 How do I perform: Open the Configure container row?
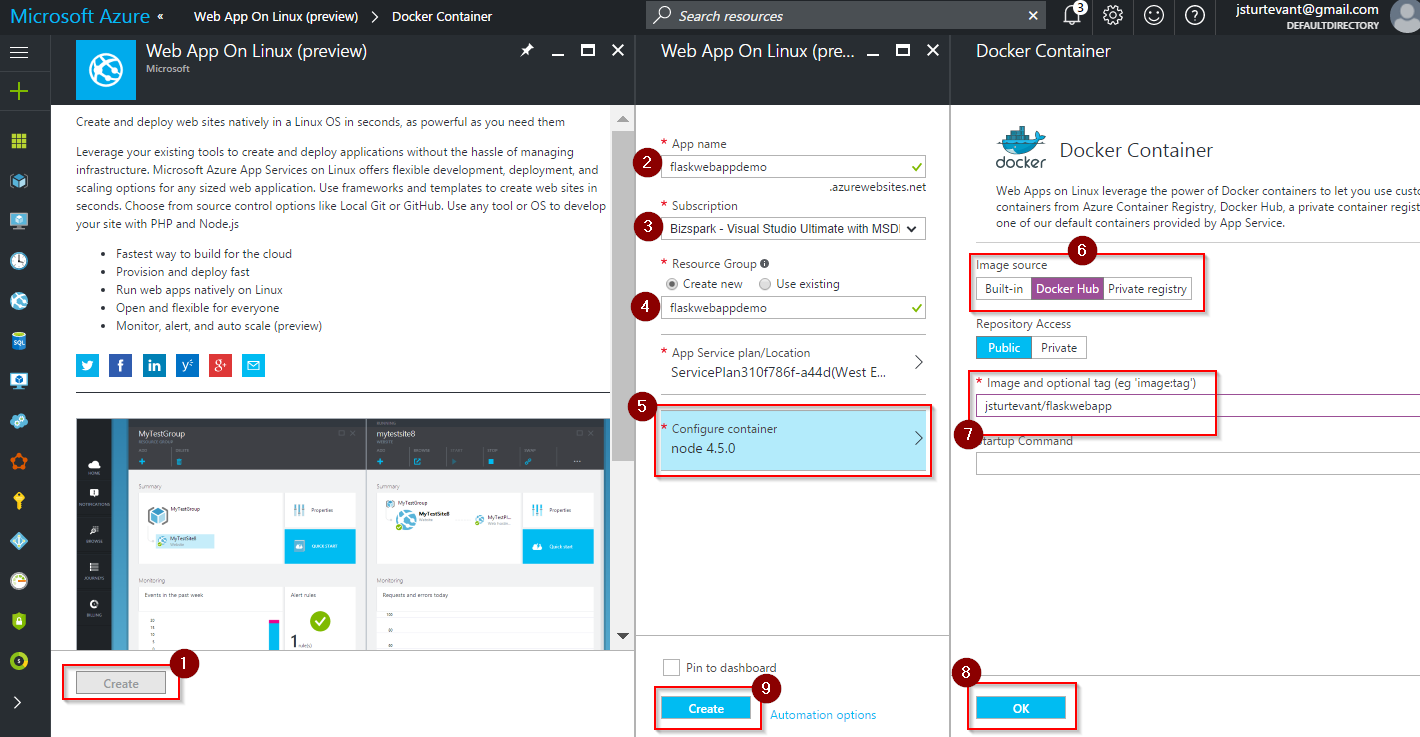(x=794, y=439)
